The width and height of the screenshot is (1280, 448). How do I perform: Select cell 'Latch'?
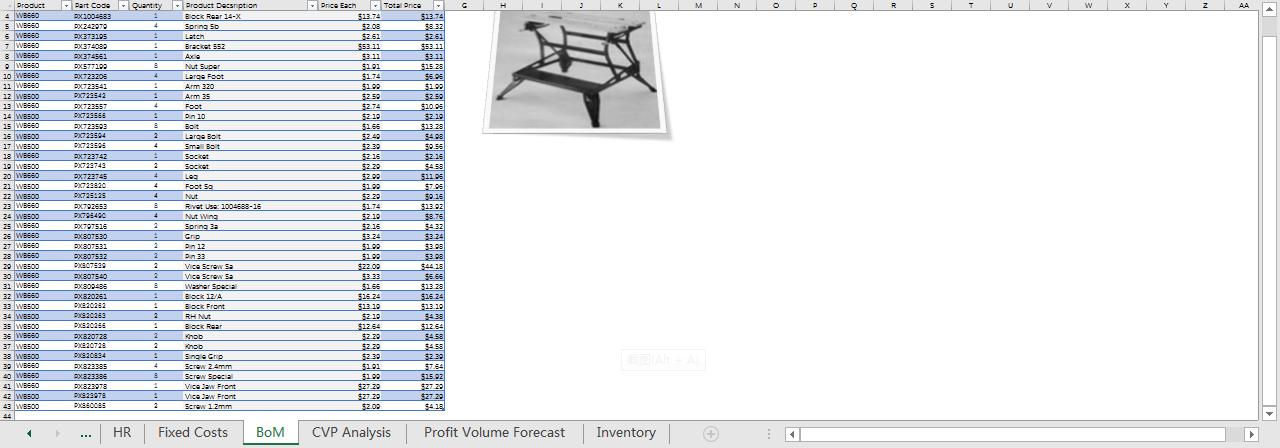(x=250, y=37)
